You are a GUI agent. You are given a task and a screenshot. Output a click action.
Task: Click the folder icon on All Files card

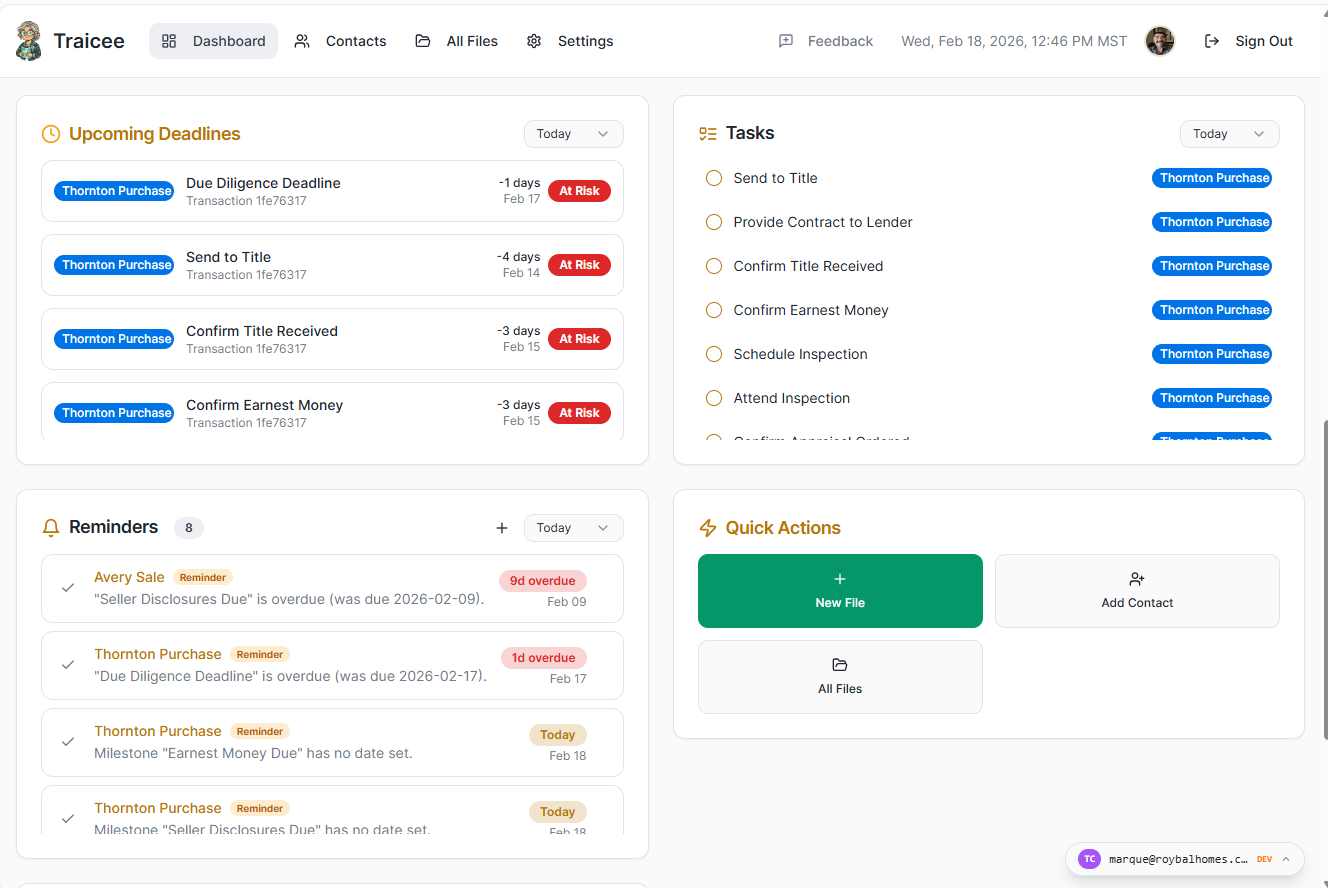[x=840, y=665]
